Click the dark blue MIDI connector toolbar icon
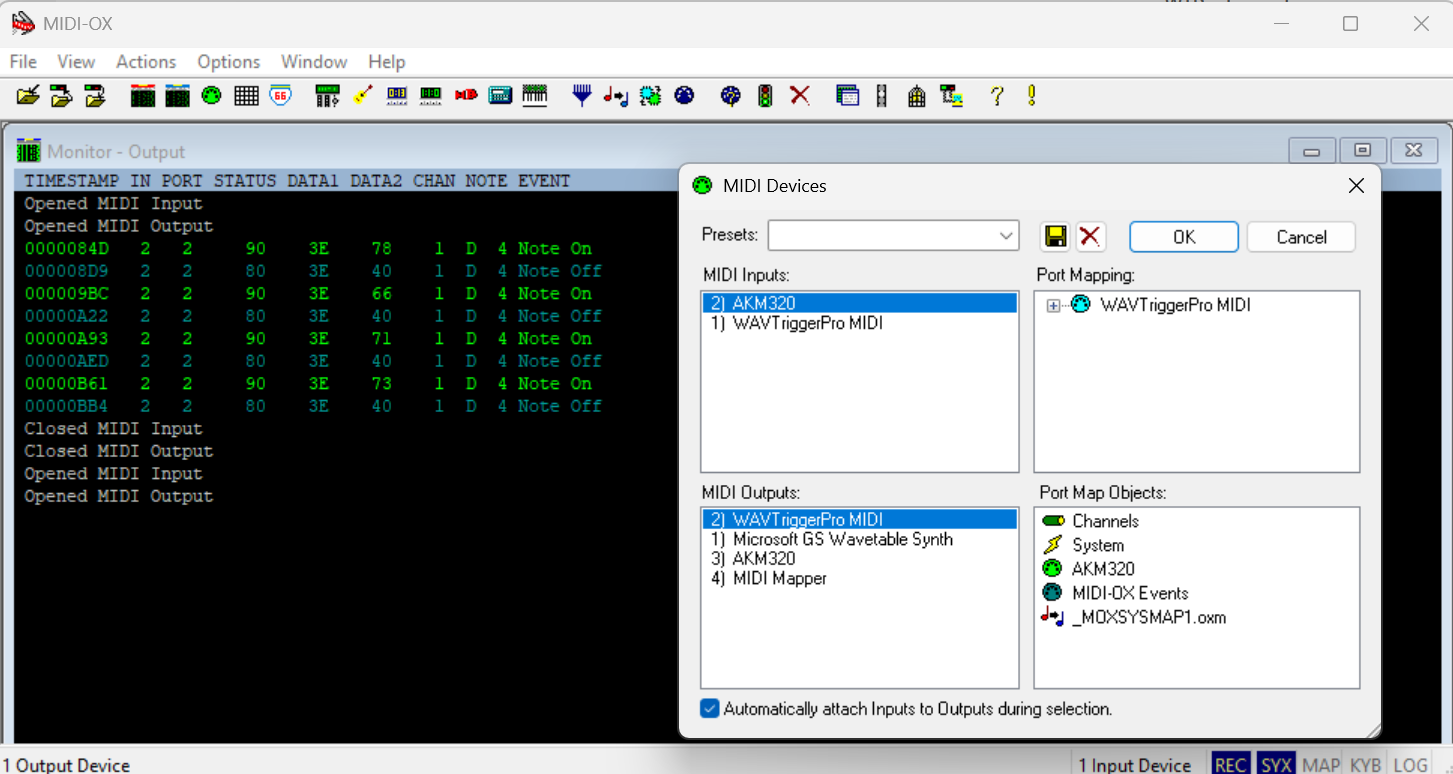 coord(685,96)
